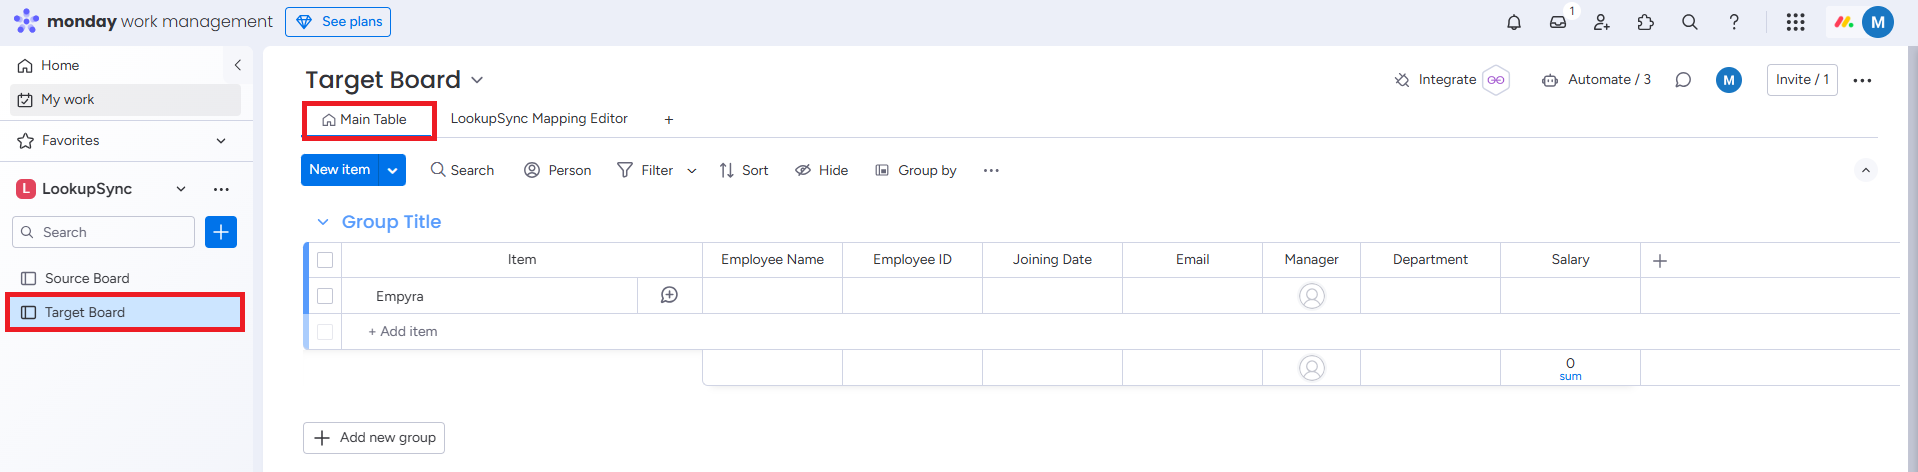Click the sidebar Search field
1918x472 pixels.
point(104,232)
